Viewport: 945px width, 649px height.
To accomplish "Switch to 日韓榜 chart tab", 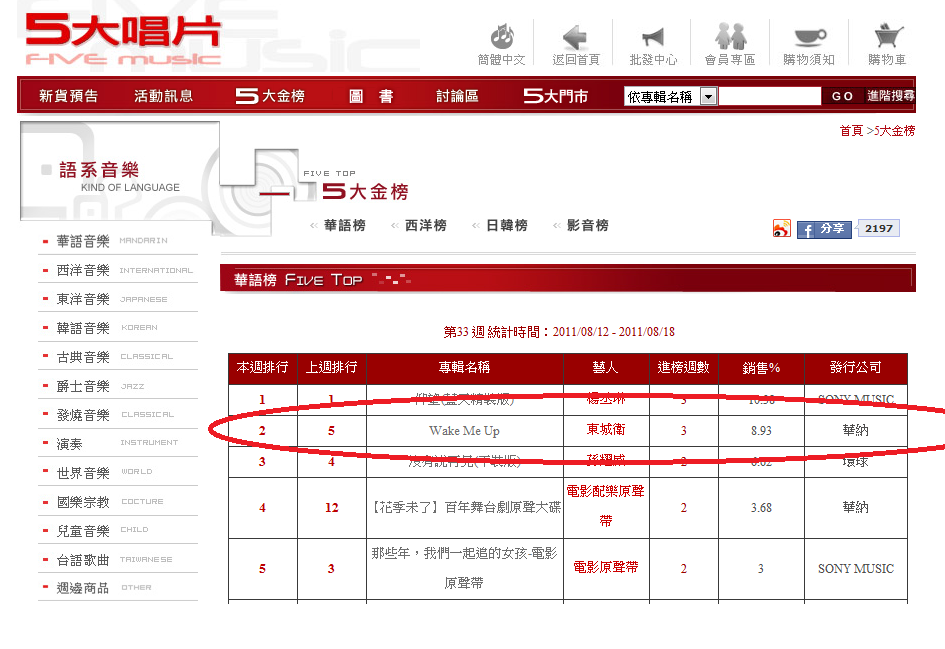I will tap(506, 225).
